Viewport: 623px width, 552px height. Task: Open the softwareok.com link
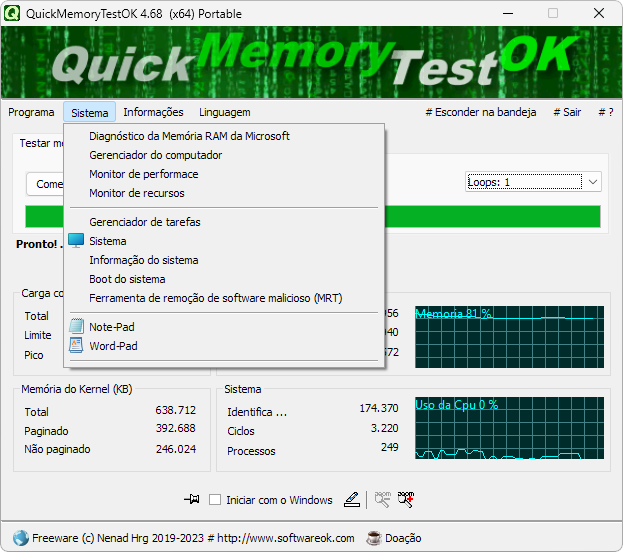[286, 538]
